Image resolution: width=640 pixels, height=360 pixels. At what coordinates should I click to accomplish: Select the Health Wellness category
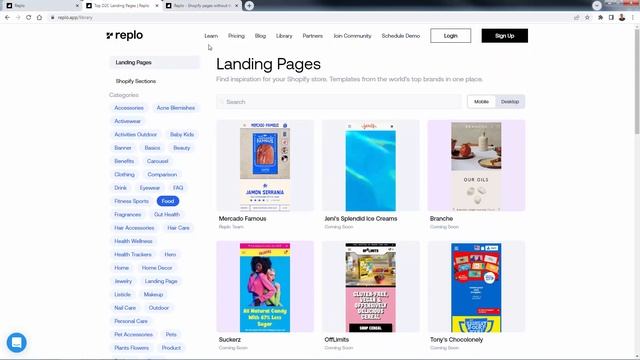tap(133, 241)
